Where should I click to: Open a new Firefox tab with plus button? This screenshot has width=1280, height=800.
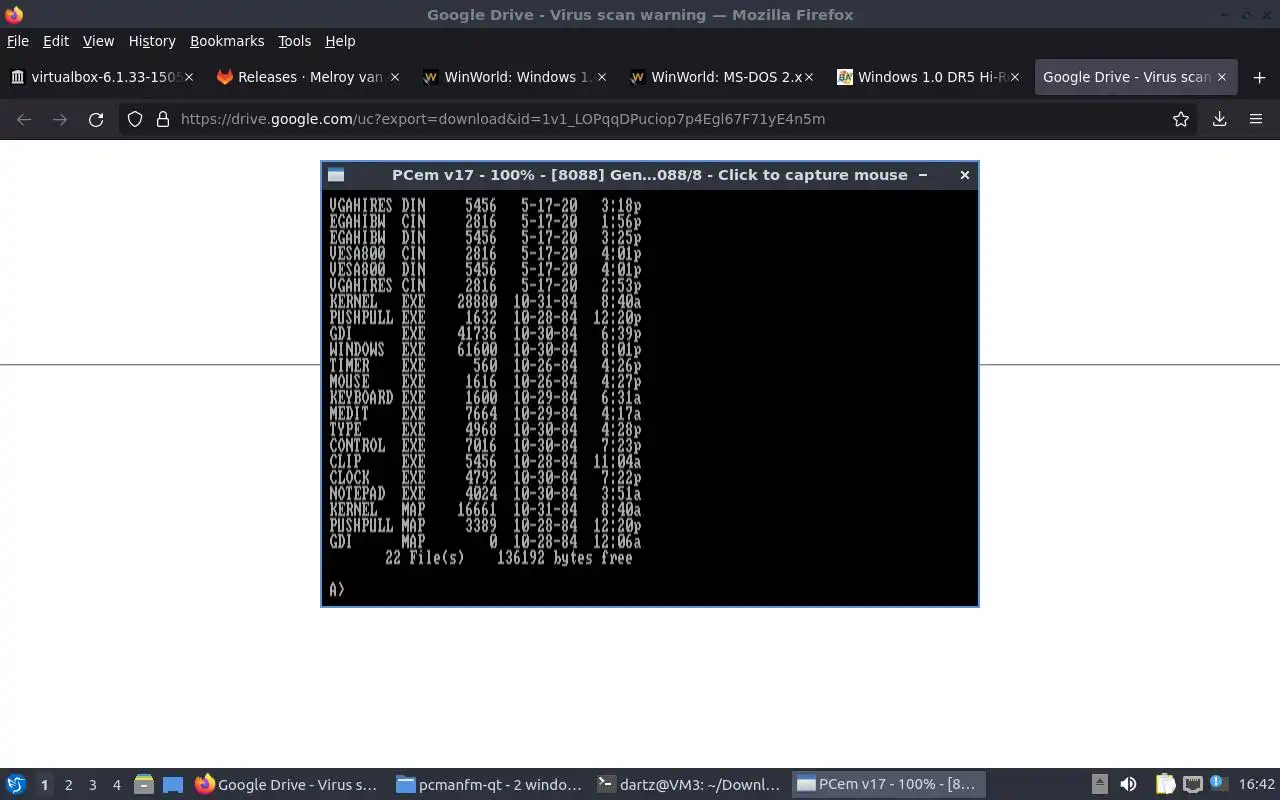[1259, 77]
